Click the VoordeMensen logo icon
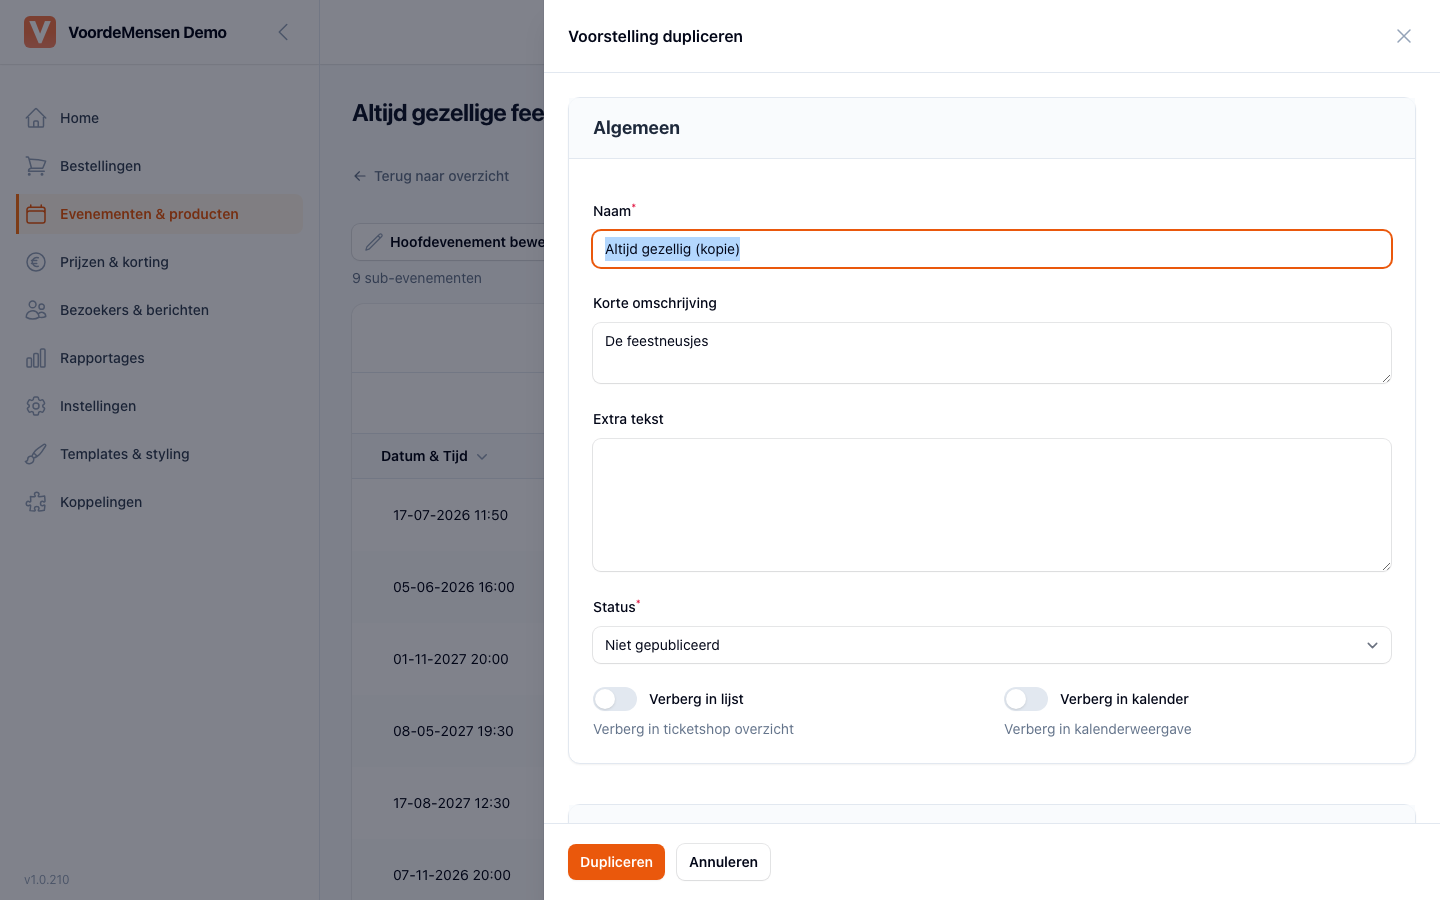Screen dimensions: 1440x900 (40, 32)
